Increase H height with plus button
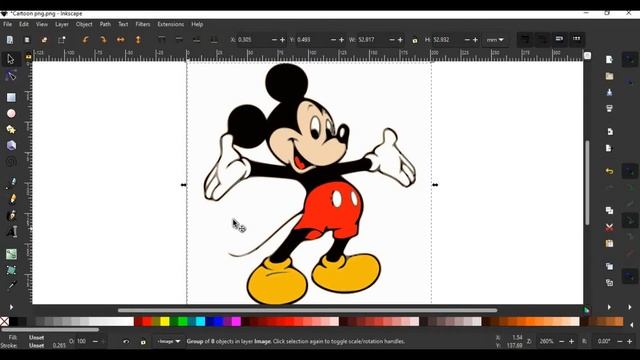 coord(475,40)
